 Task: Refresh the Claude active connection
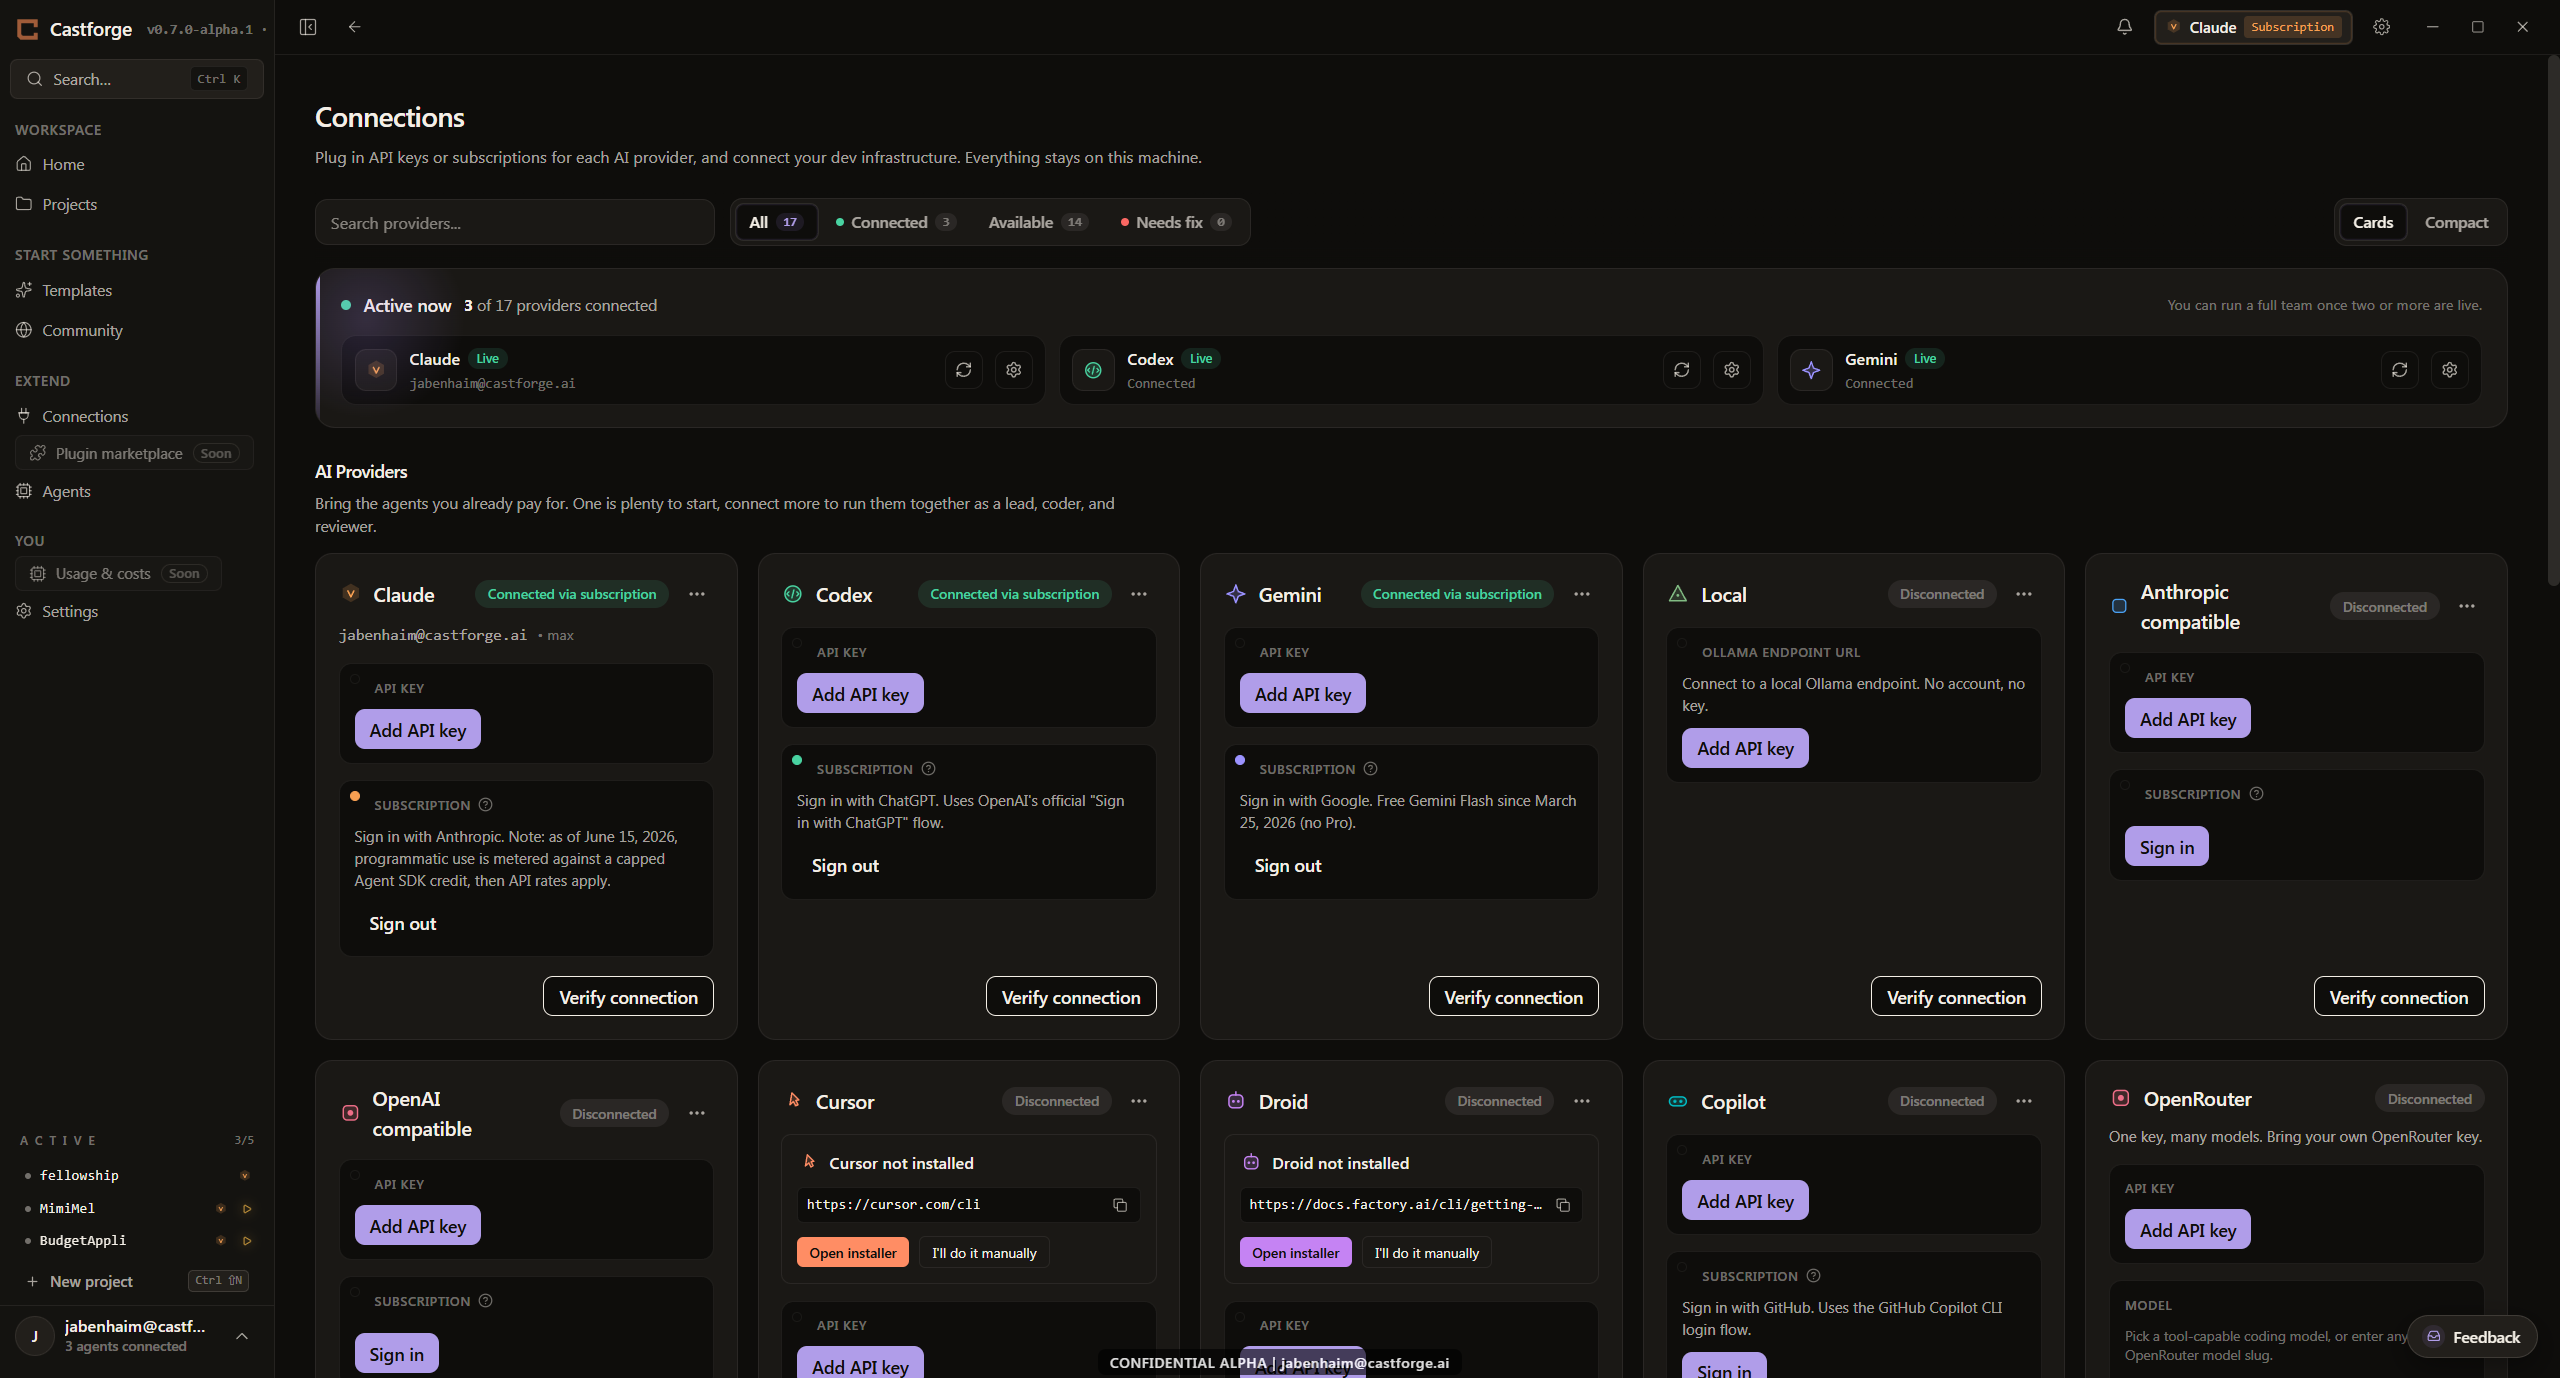(964, 370)
